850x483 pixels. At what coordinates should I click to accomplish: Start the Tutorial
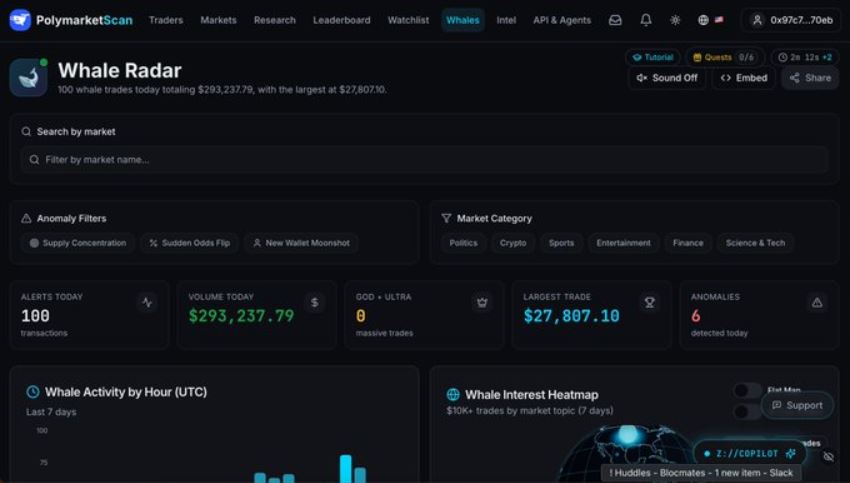click(653, 57)
